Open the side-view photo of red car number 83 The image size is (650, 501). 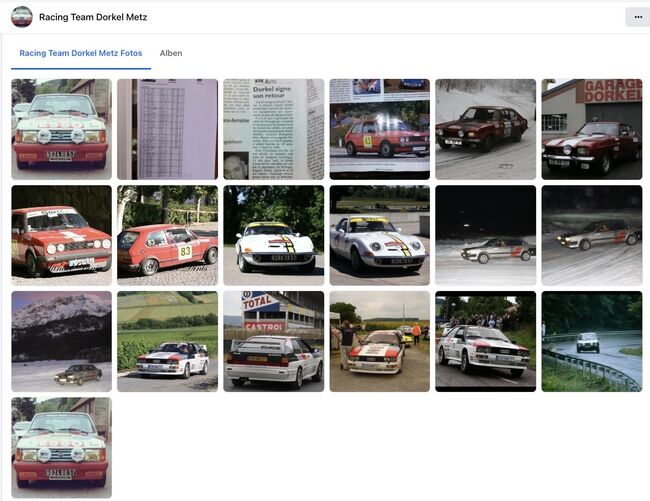pos(167,235)
